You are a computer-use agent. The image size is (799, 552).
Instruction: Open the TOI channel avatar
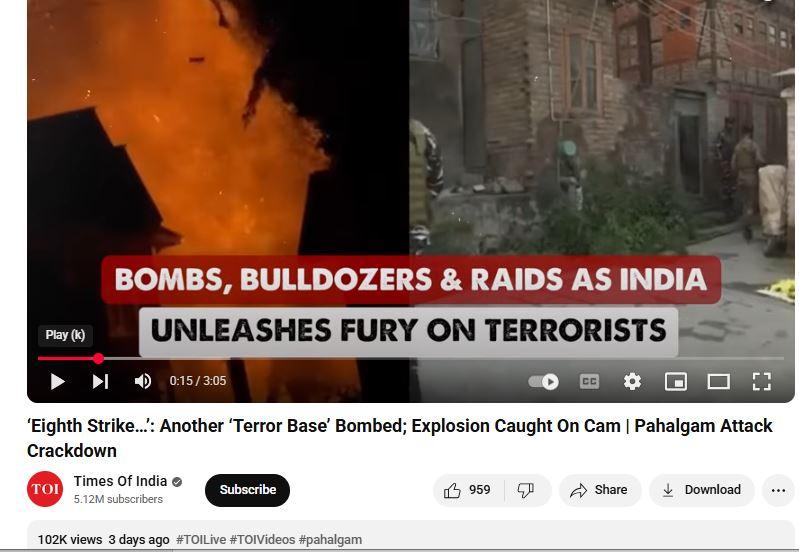(x=45, y=489)
